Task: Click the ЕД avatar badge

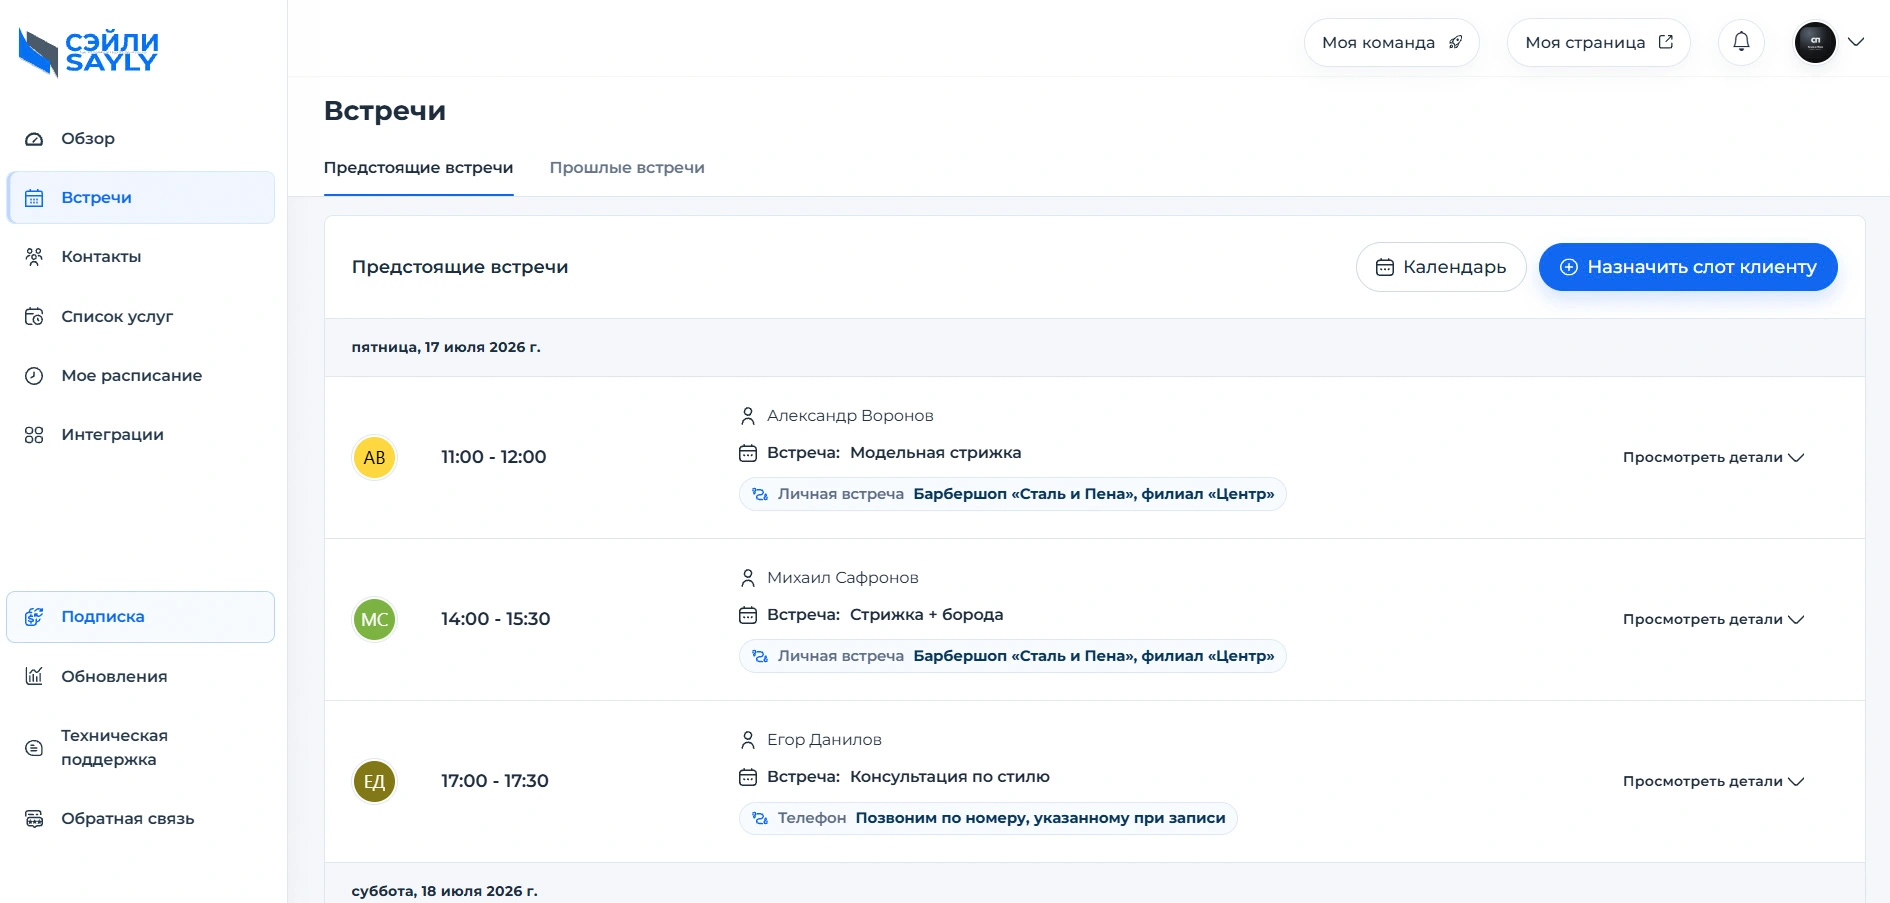Action: (375, 782)
